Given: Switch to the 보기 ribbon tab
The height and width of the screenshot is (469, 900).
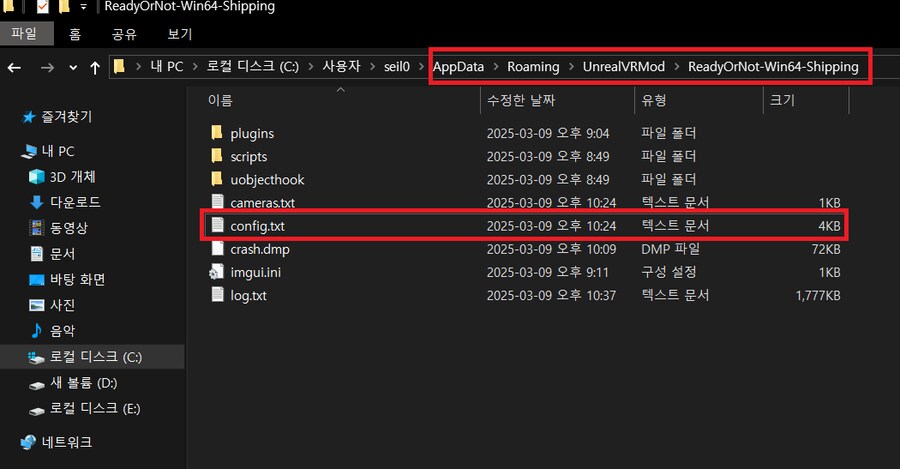Looking at the screenshot, I should point(180,34).
